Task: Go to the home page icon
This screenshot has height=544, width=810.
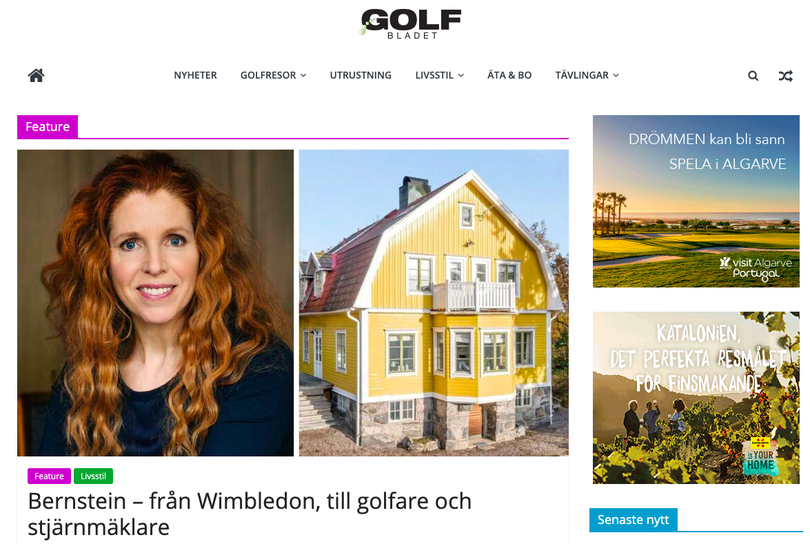Action: click(36, 75)
